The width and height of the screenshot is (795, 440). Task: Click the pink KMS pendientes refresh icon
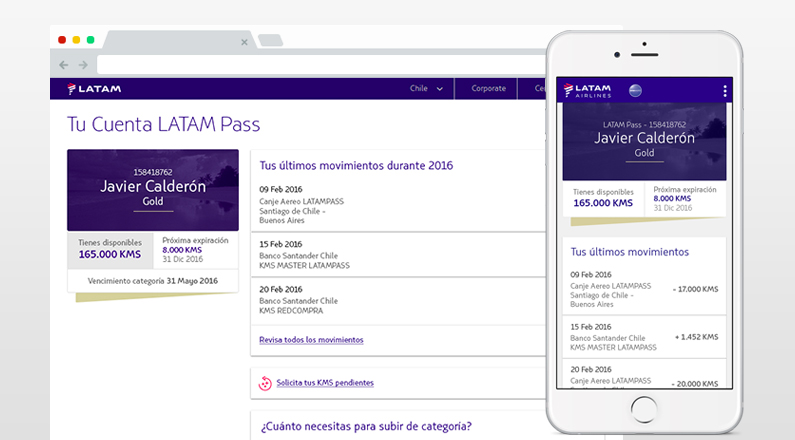pyautogui.click(x=265, y=383)
